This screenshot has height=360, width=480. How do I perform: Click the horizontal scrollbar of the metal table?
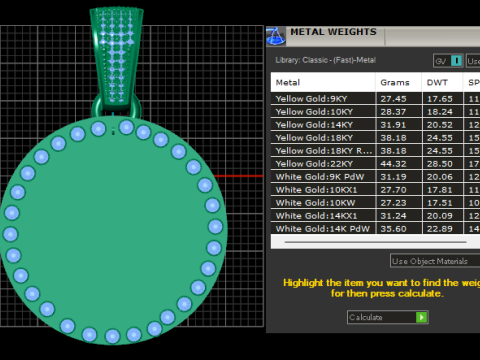point(376,242)
